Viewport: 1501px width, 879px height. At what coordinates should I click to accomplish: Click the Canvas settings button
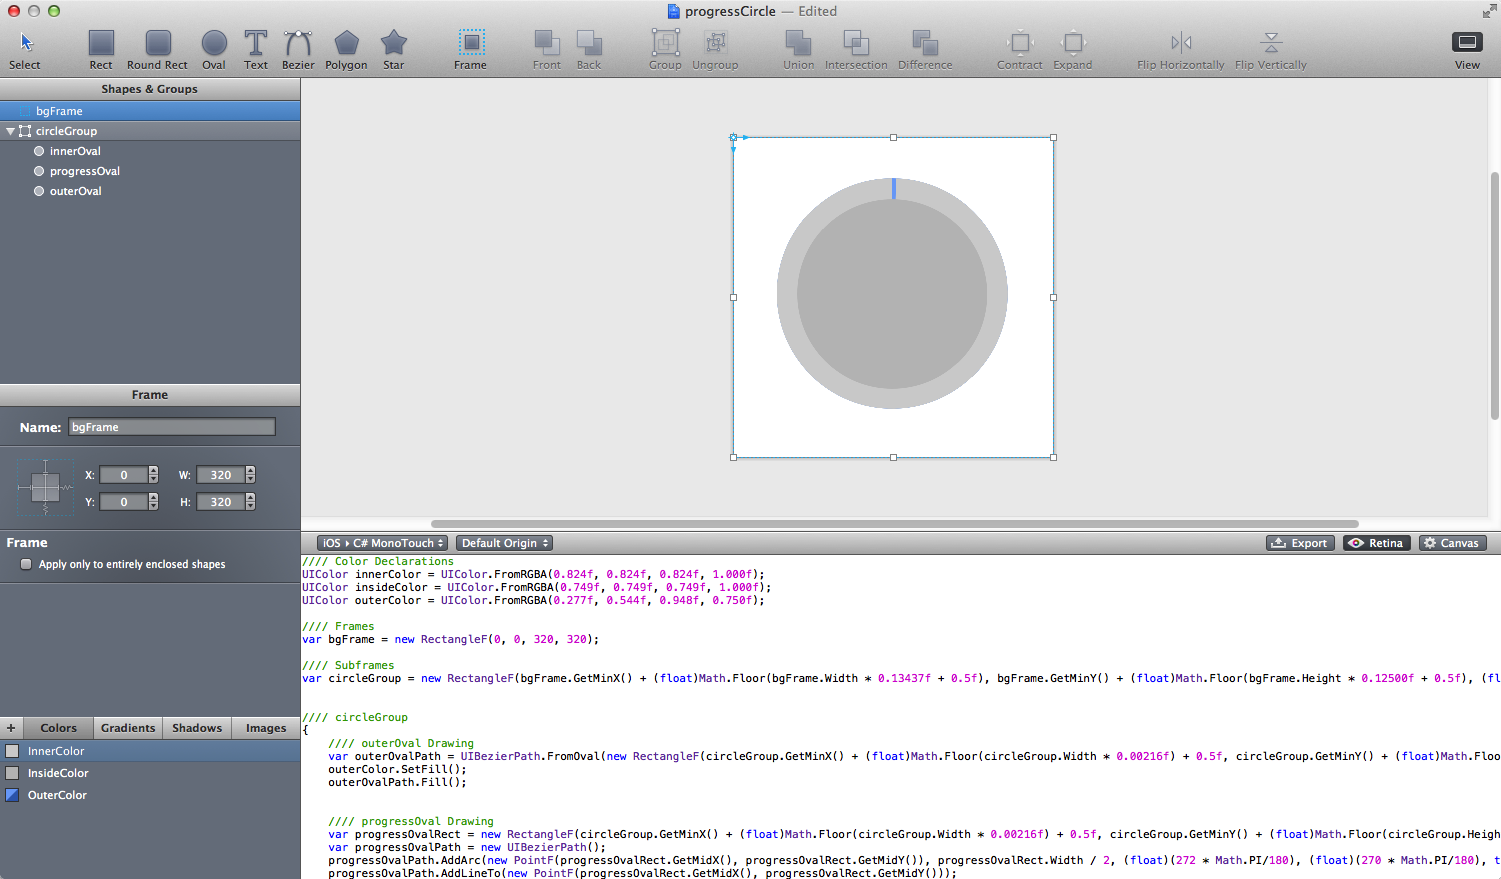coord(1452,543)
